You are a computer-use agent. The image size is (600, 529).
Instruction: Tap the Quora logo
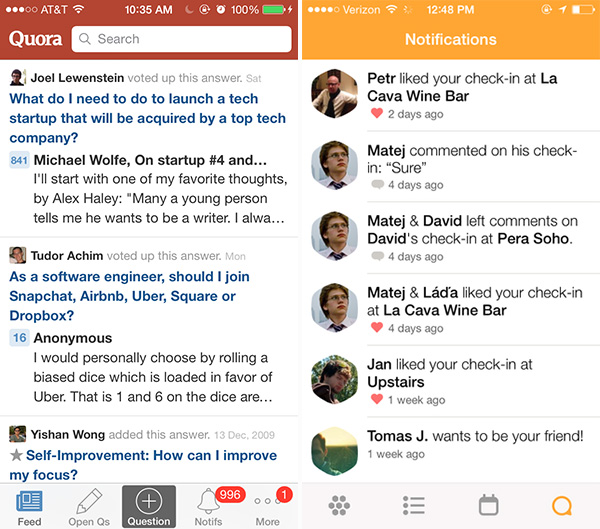point(35,39)
